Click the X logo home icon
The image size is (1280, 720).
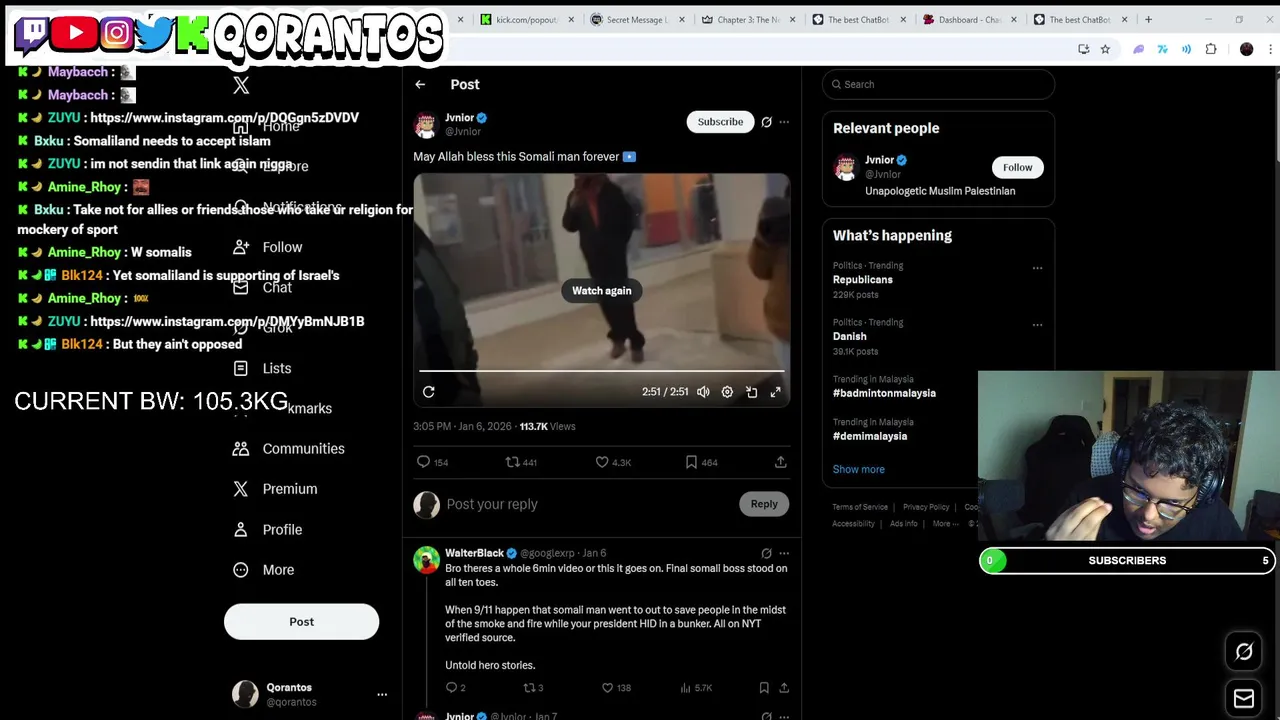click(x=241, y=85)
